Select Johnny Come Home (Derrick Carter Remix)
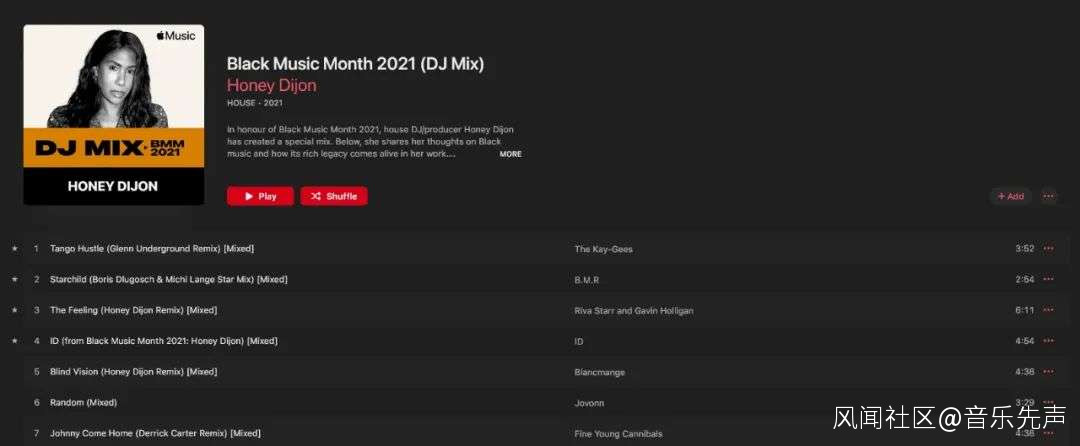1080x446 pixels. (155, 434)
